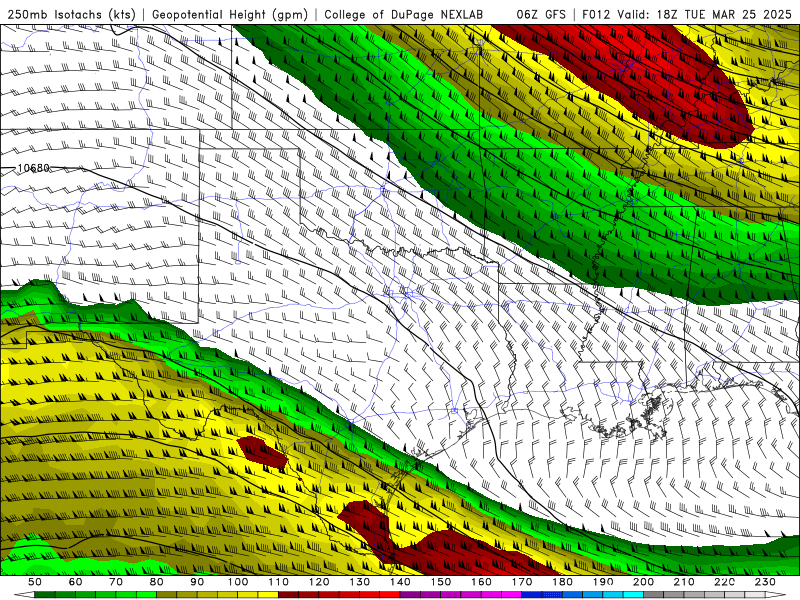
Task: Click the legend value 160
Action: click(481, 582)
